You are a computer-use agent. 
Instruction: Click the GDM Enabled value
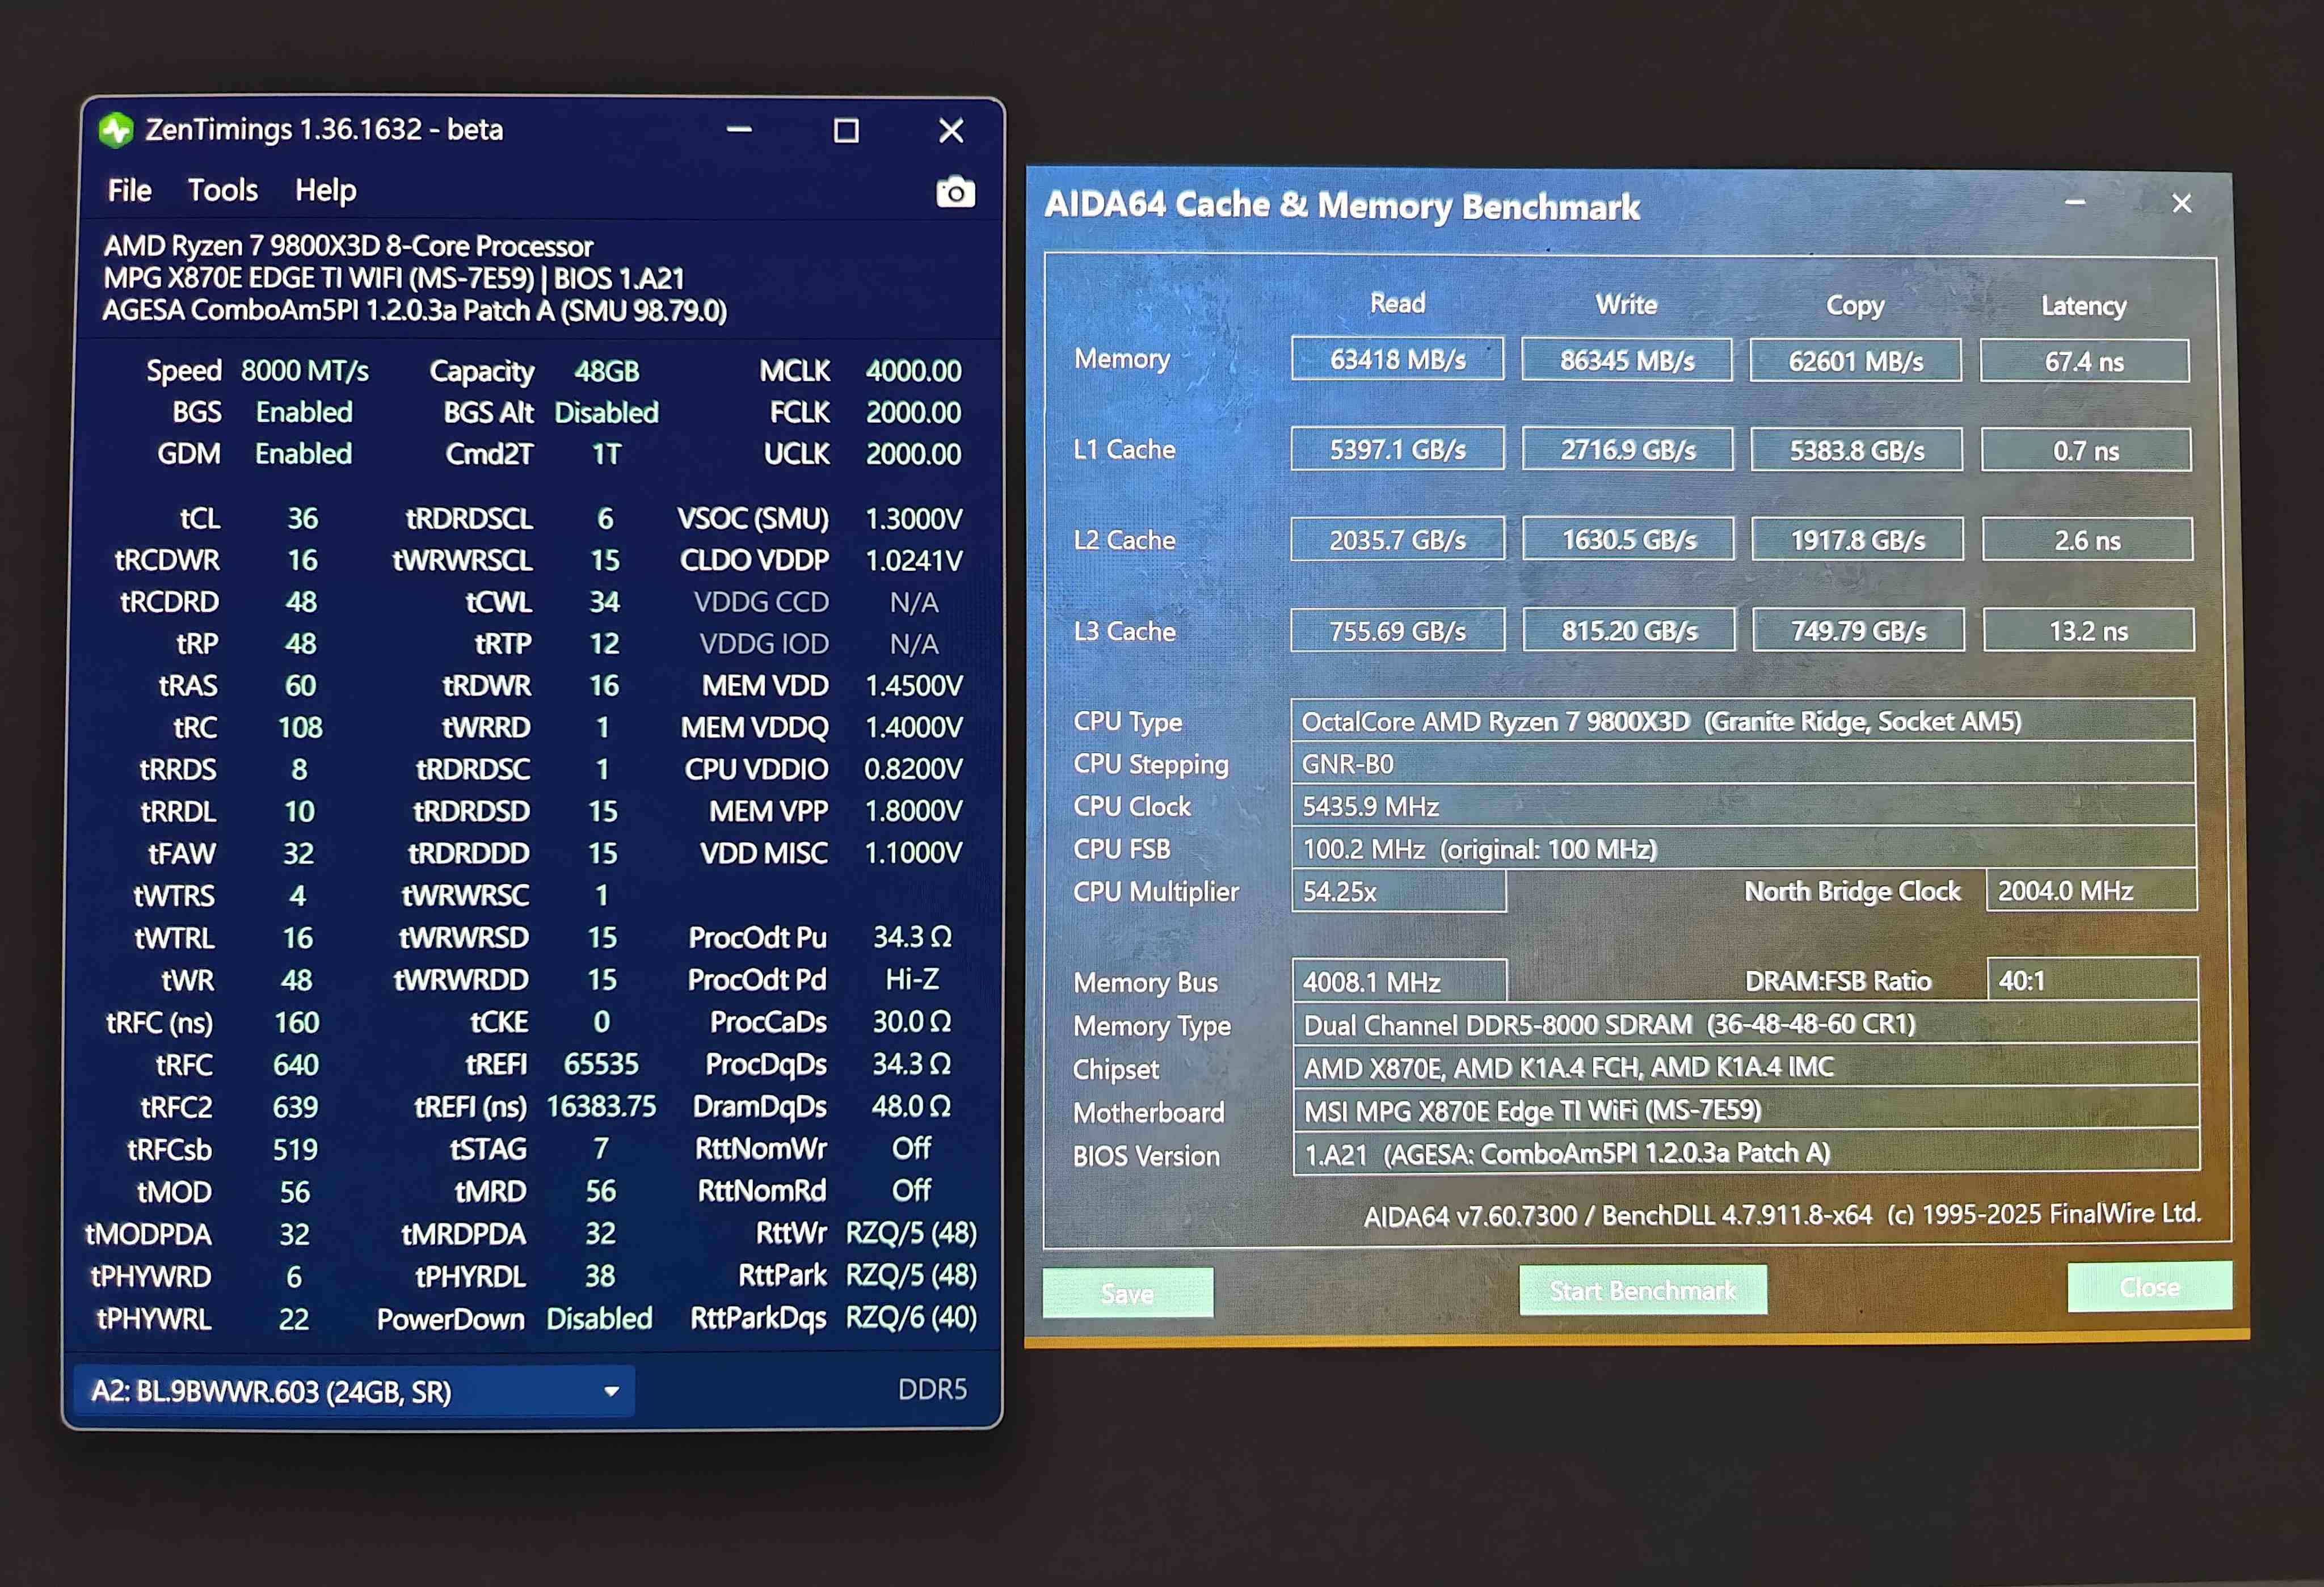[x=304, y=454]
